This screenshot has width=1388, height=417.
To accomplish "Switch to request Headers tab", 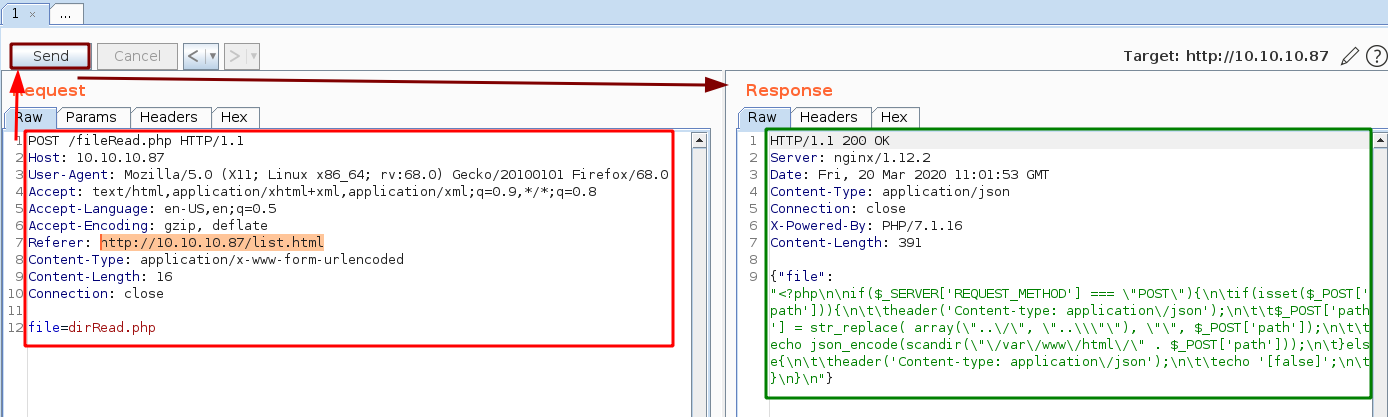I will click(170, 117).
